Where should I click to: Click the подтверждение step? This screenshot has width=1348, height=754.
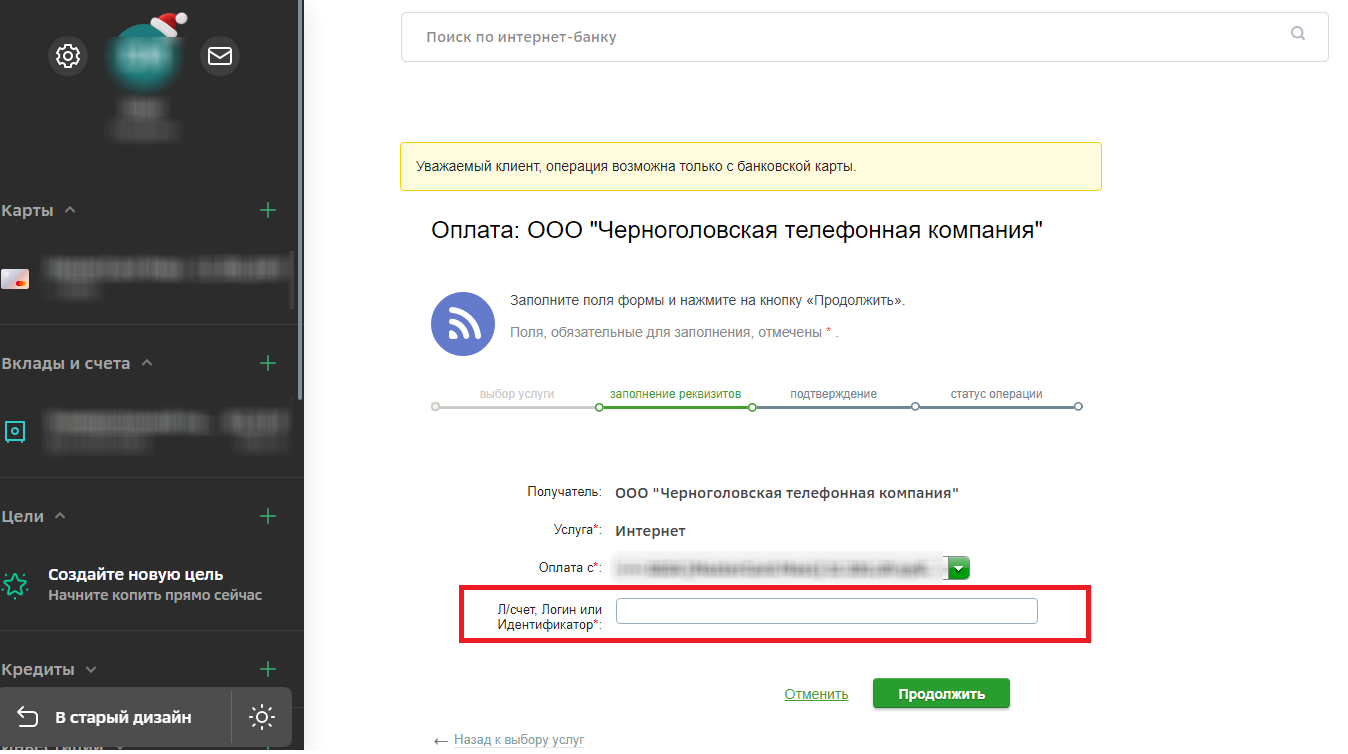833,394
